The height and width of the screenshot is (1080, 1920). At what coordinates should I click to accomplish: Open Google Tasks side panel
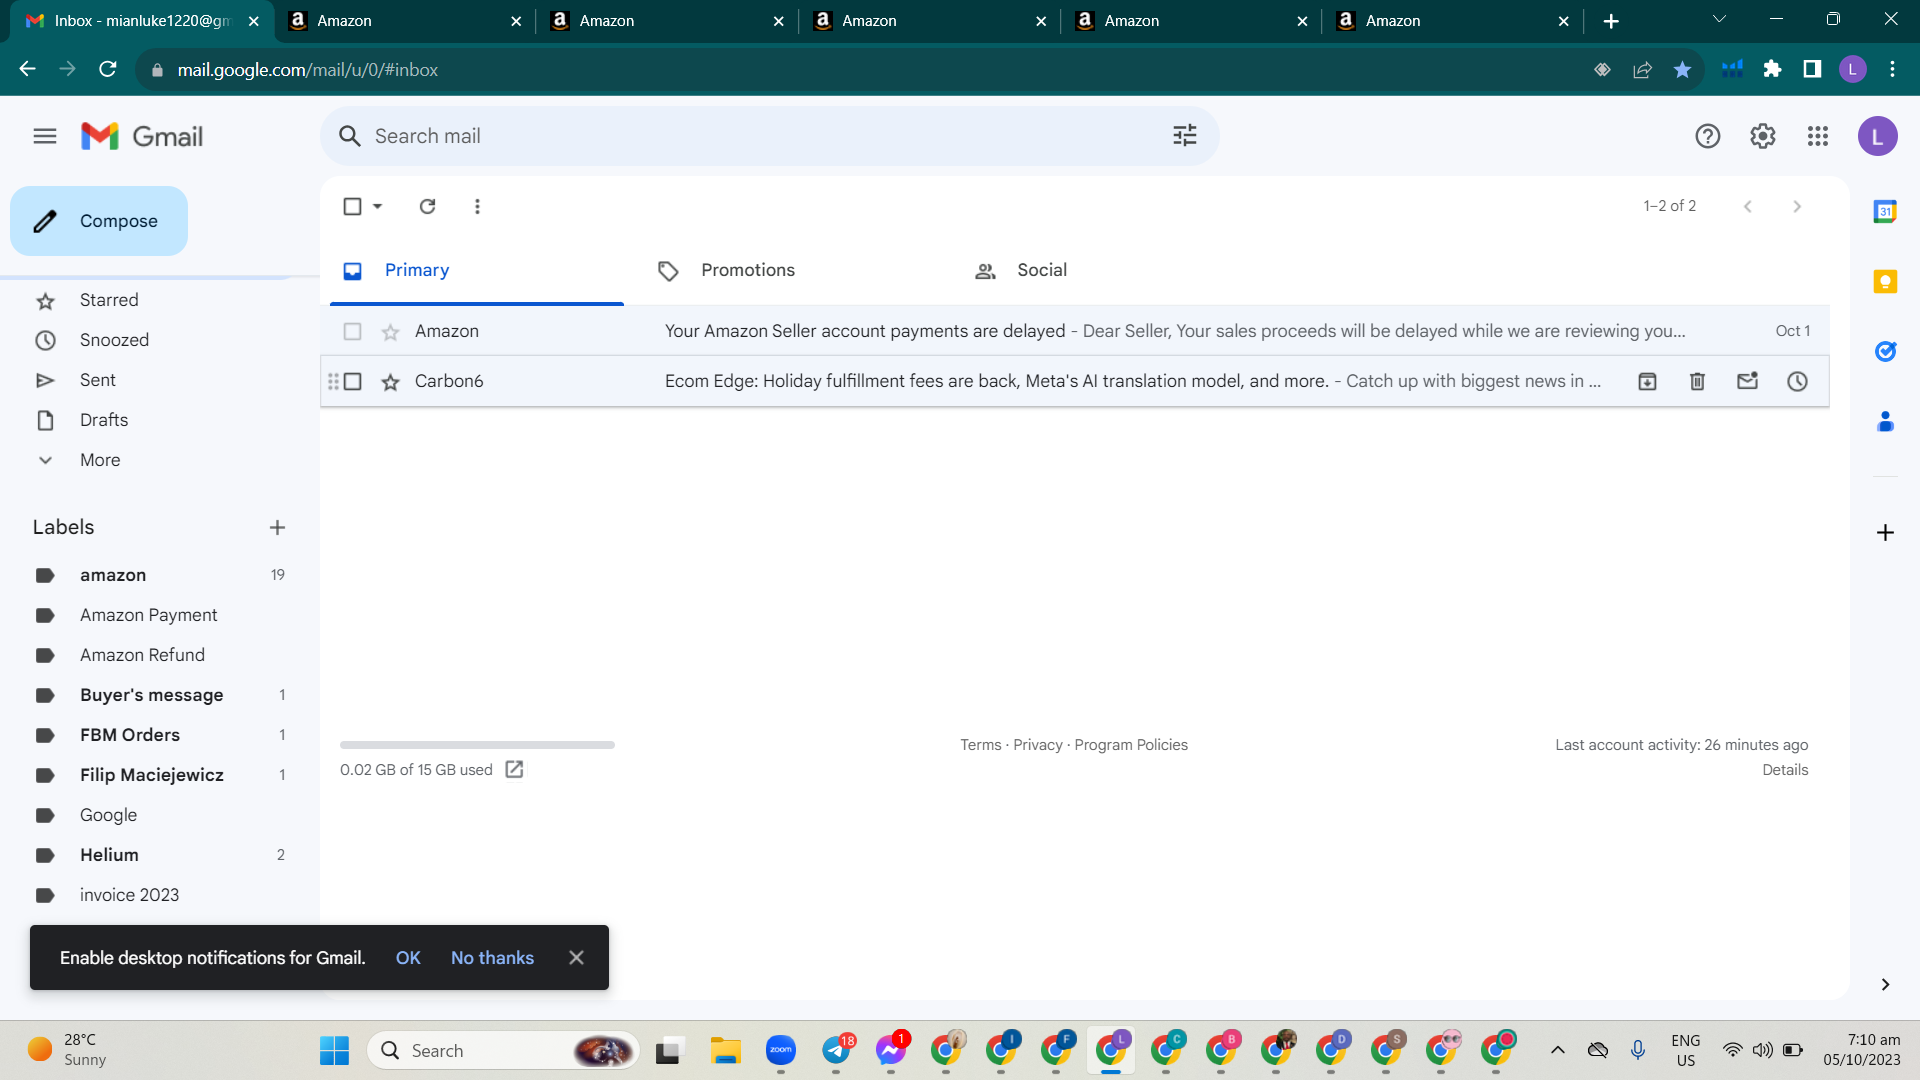1885,351
